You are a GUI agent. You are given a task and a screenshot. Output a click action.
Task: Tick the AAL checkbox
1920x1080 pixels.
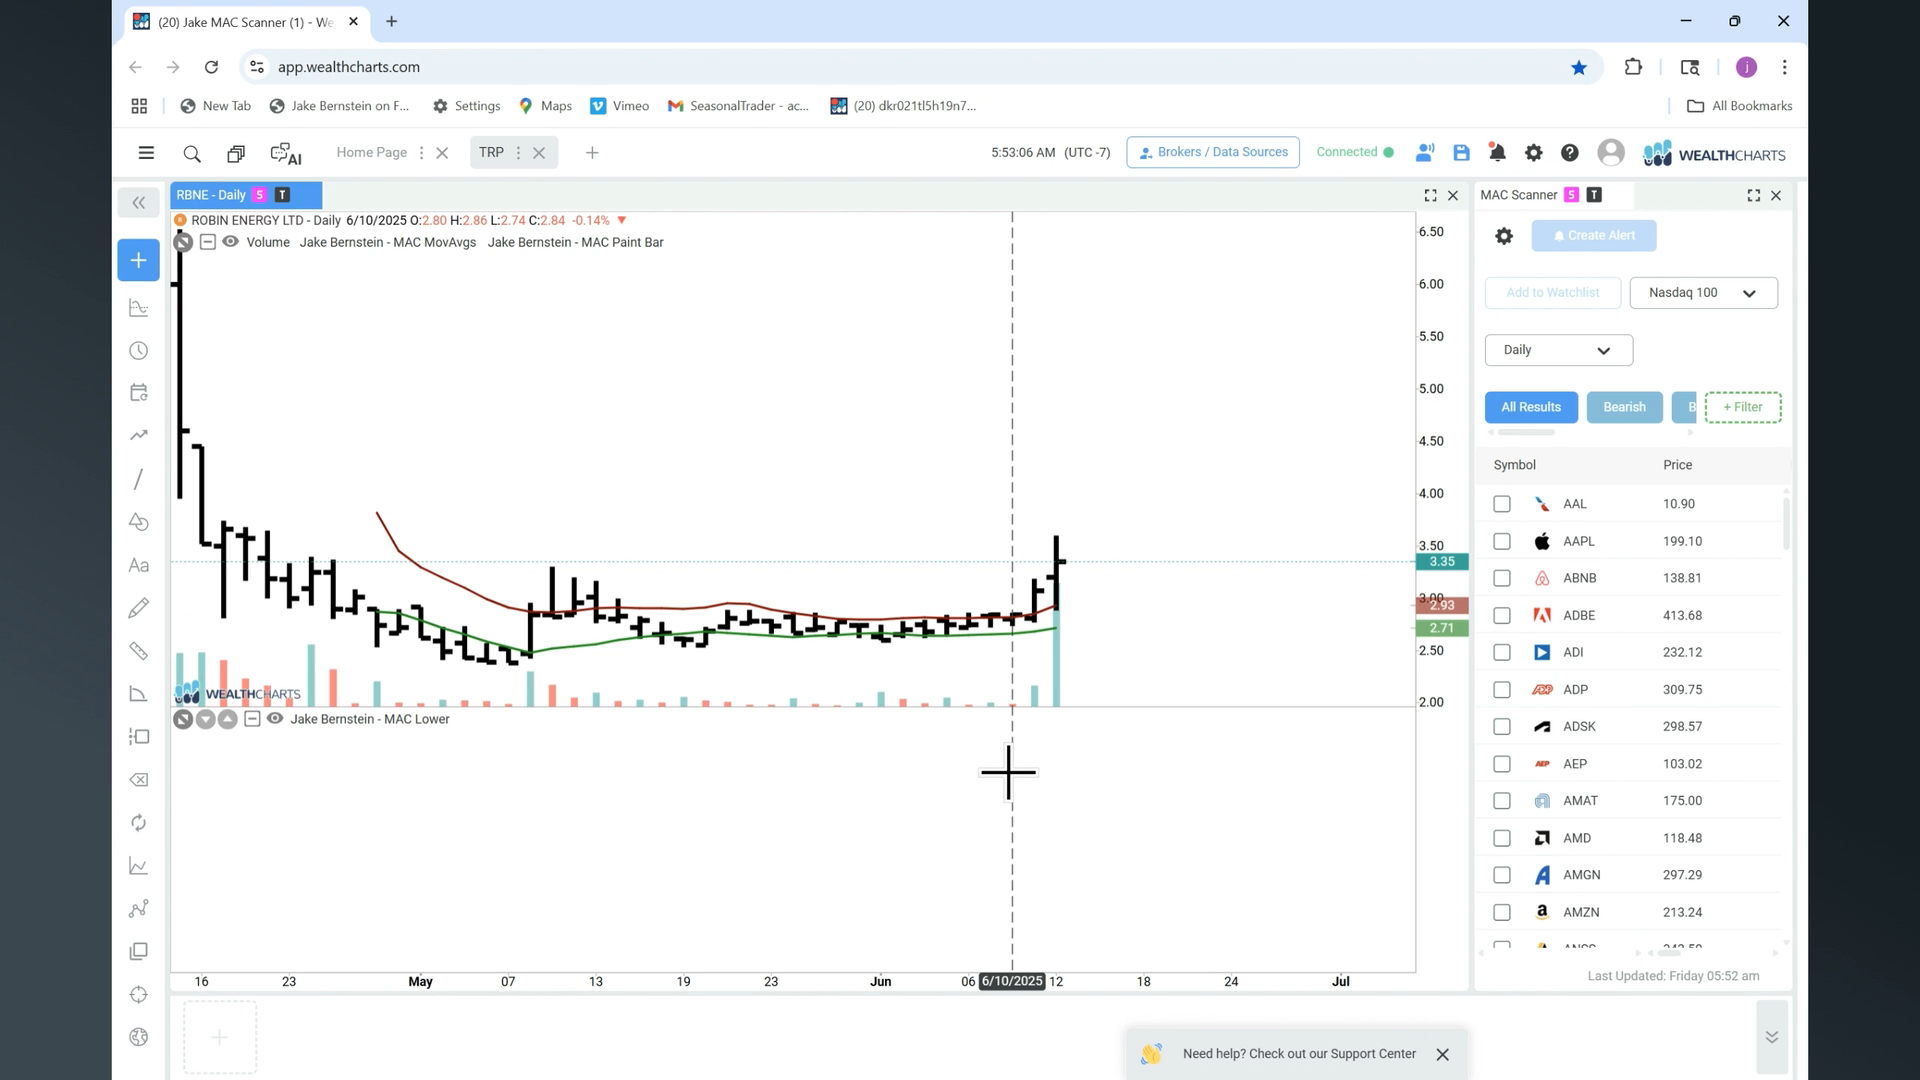pyautogui.click(x=1502, y=504)
